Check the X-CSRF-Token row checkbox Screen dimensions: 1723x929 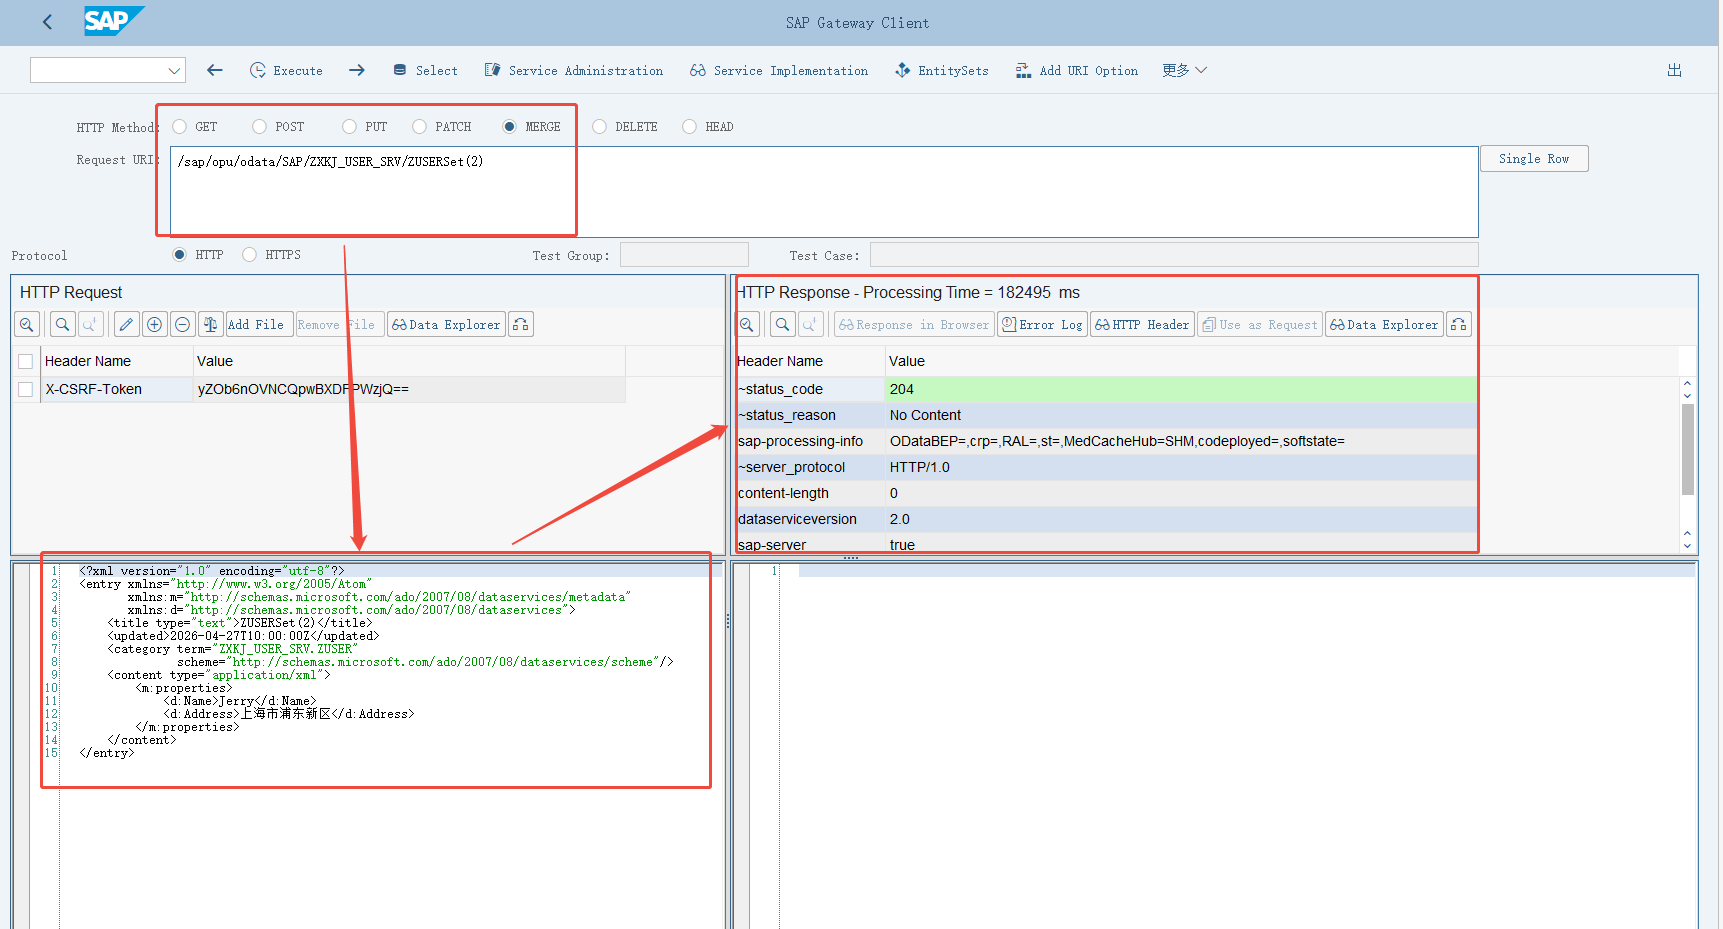(26, 389)
